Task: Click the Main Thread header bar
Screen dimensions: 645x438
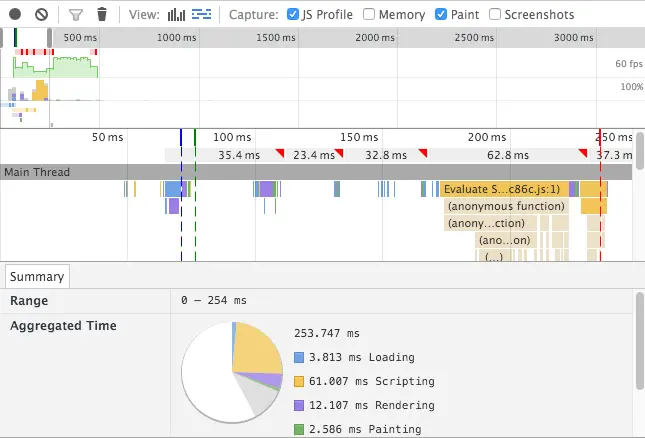Action: pyautogui.click(x=316, y=172)
